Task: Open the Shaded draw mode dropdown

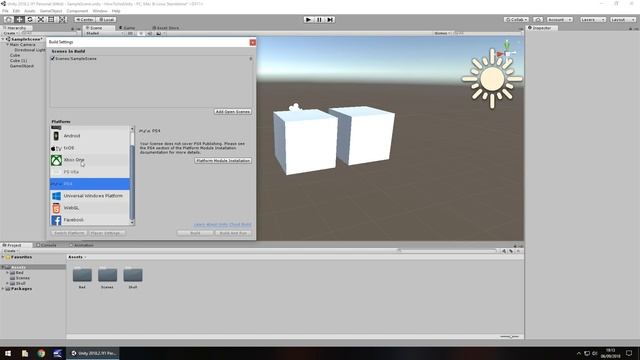Action: pos(104,33)
